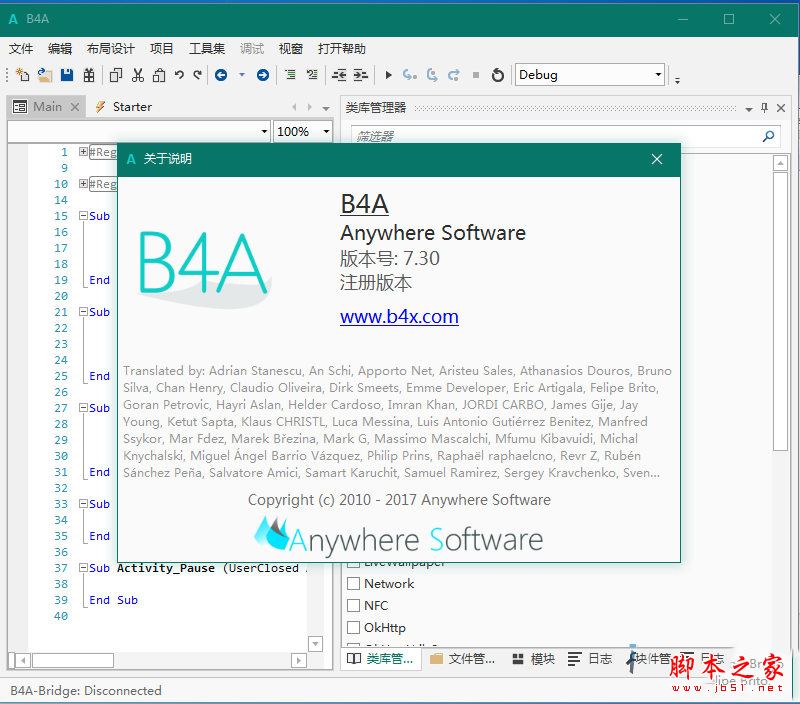Image resolution: width=800 pixels, height=704 pixels.
Task: Undo the last edit
Action: 179,75
